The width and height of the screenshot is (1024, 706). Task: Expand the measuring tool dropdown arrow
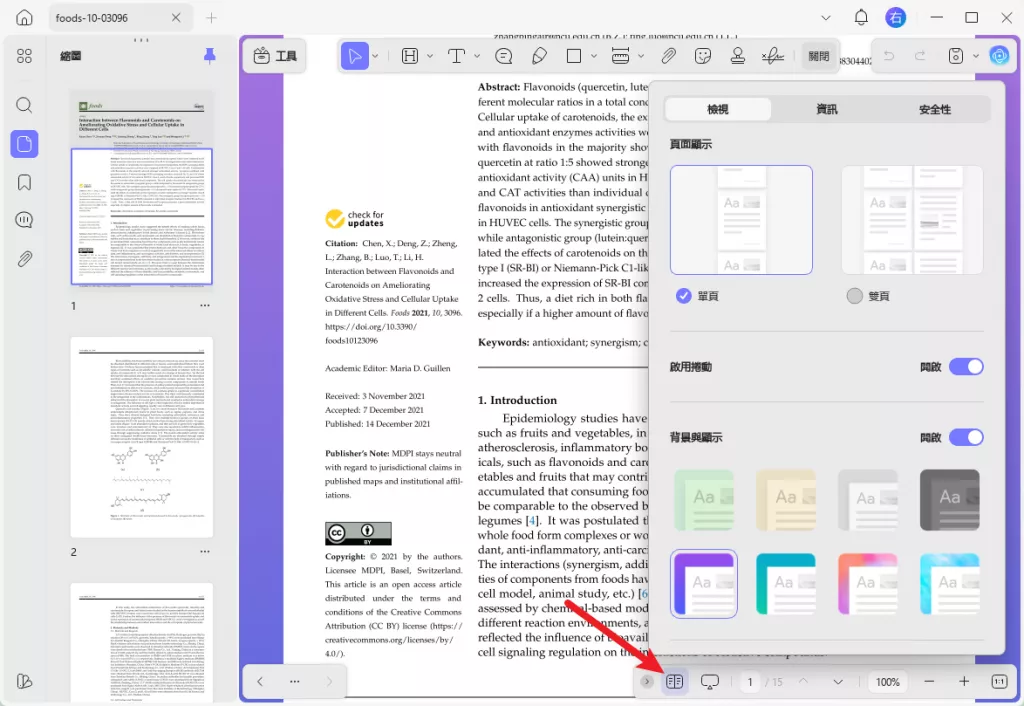[x=641, y=56]
